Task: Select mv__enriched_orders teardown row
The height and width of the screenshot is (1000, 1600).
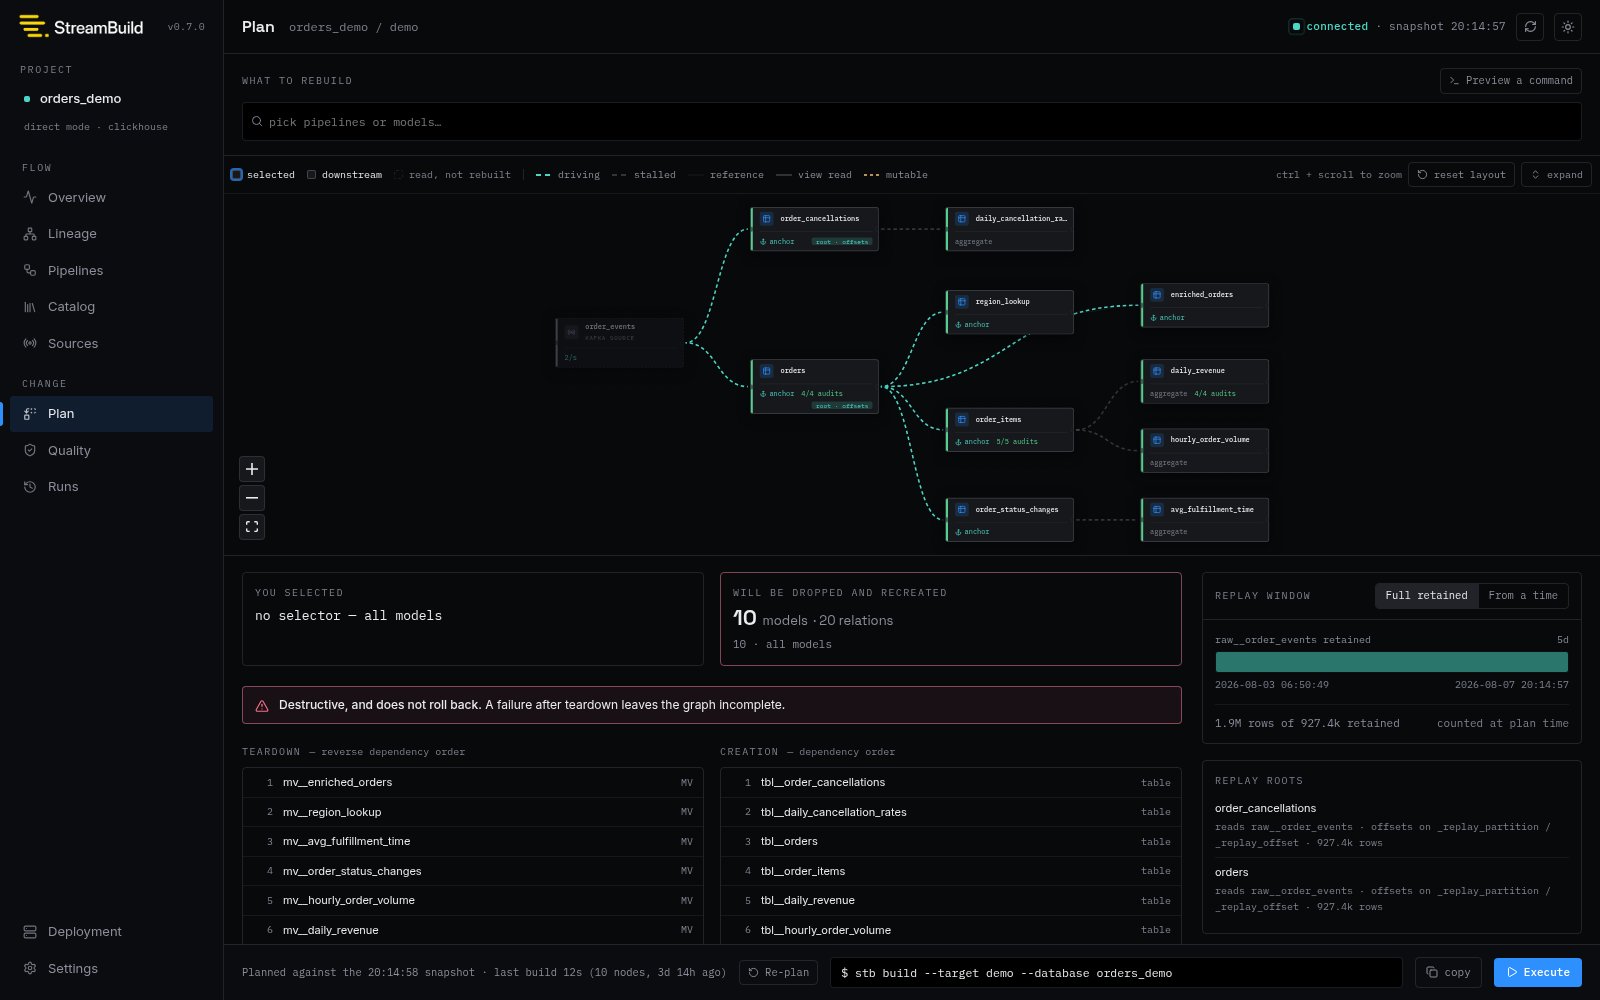Action: [x=472, y=783]
